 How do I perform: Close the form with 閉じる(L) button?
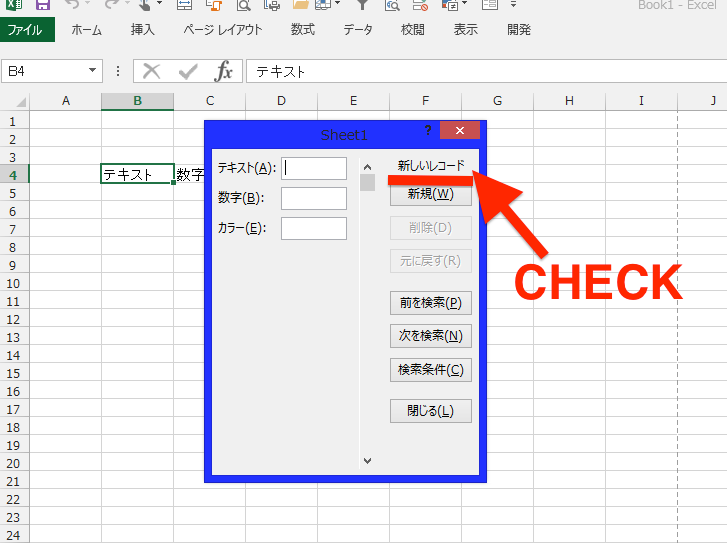pos(430,411)
